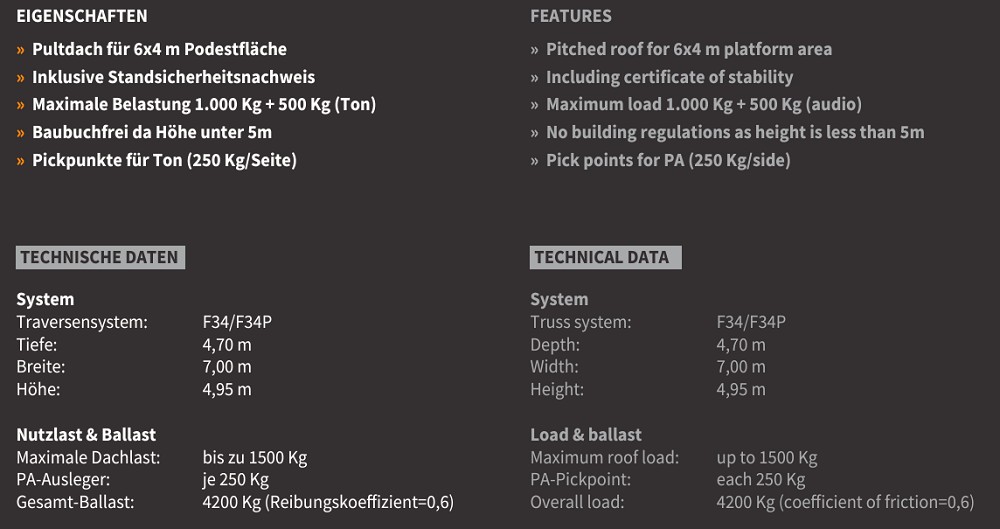The height and width of the screenshot is (529, 1000).
Task: Click the orange bullet before Pultdach
Action: [20, 50]
